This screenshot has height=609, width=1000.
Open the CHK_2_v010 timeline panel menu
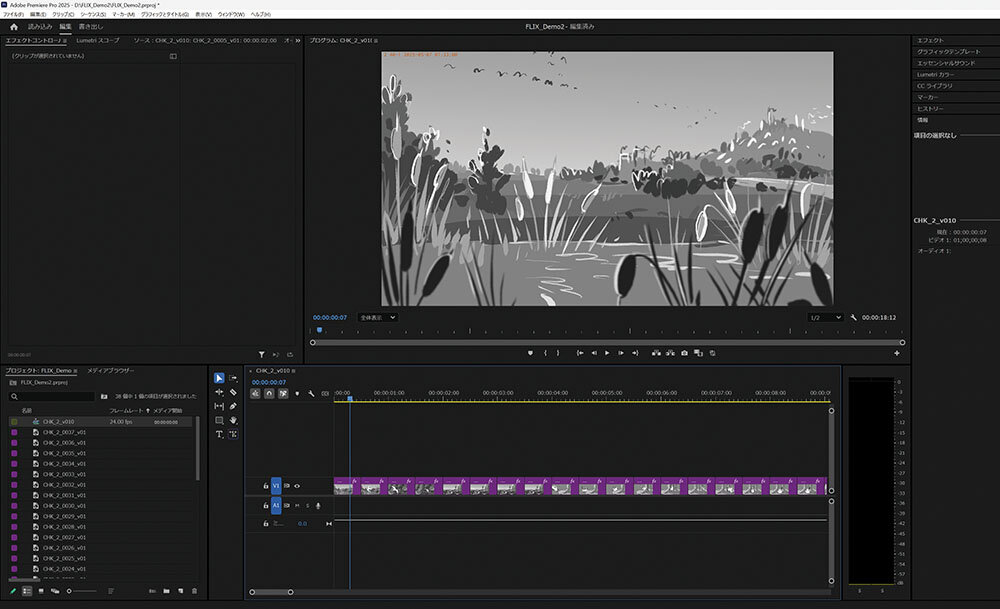pyautogui.click(x=293, y=371)
